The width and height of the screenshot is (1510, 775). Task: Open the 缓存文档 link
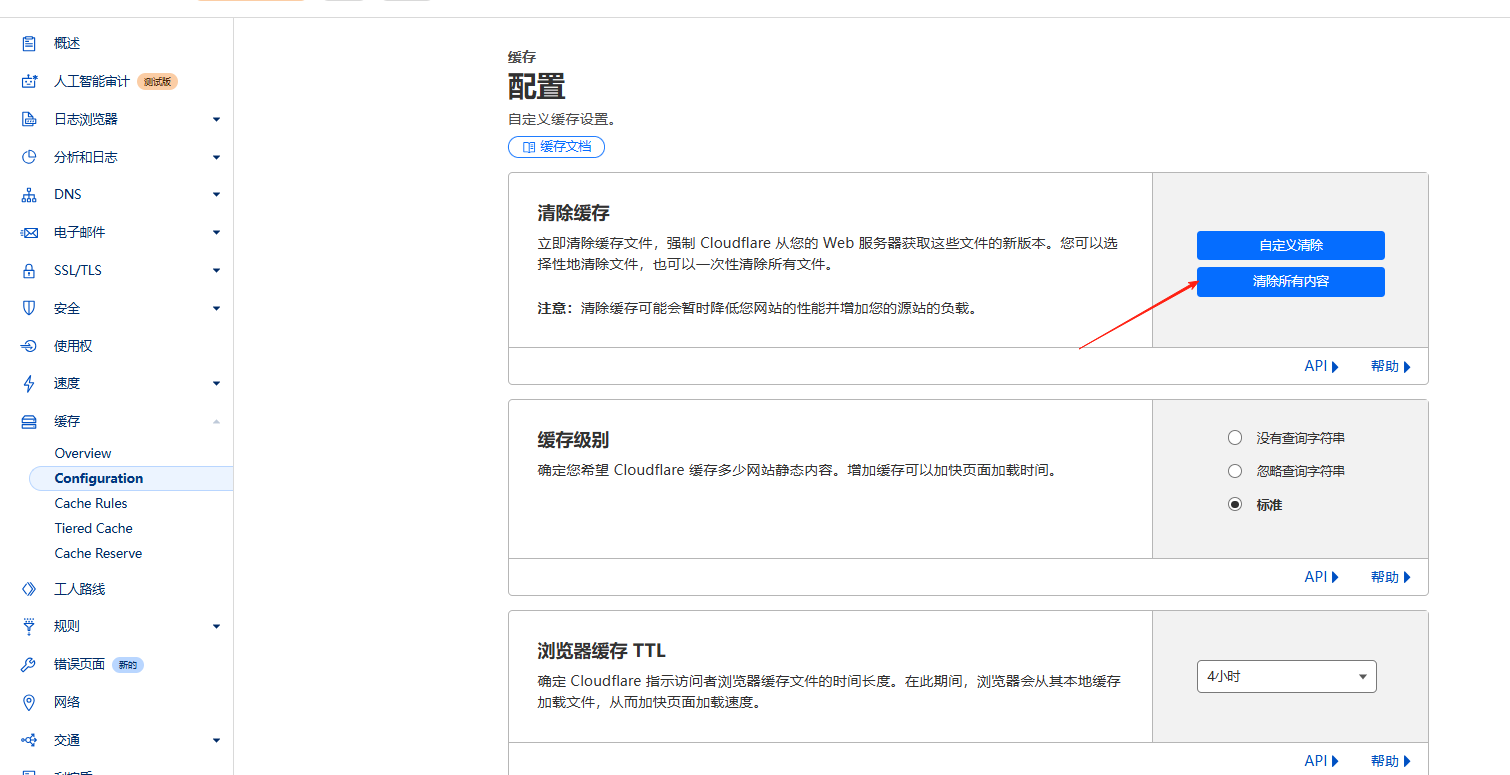tap(556, 146)
